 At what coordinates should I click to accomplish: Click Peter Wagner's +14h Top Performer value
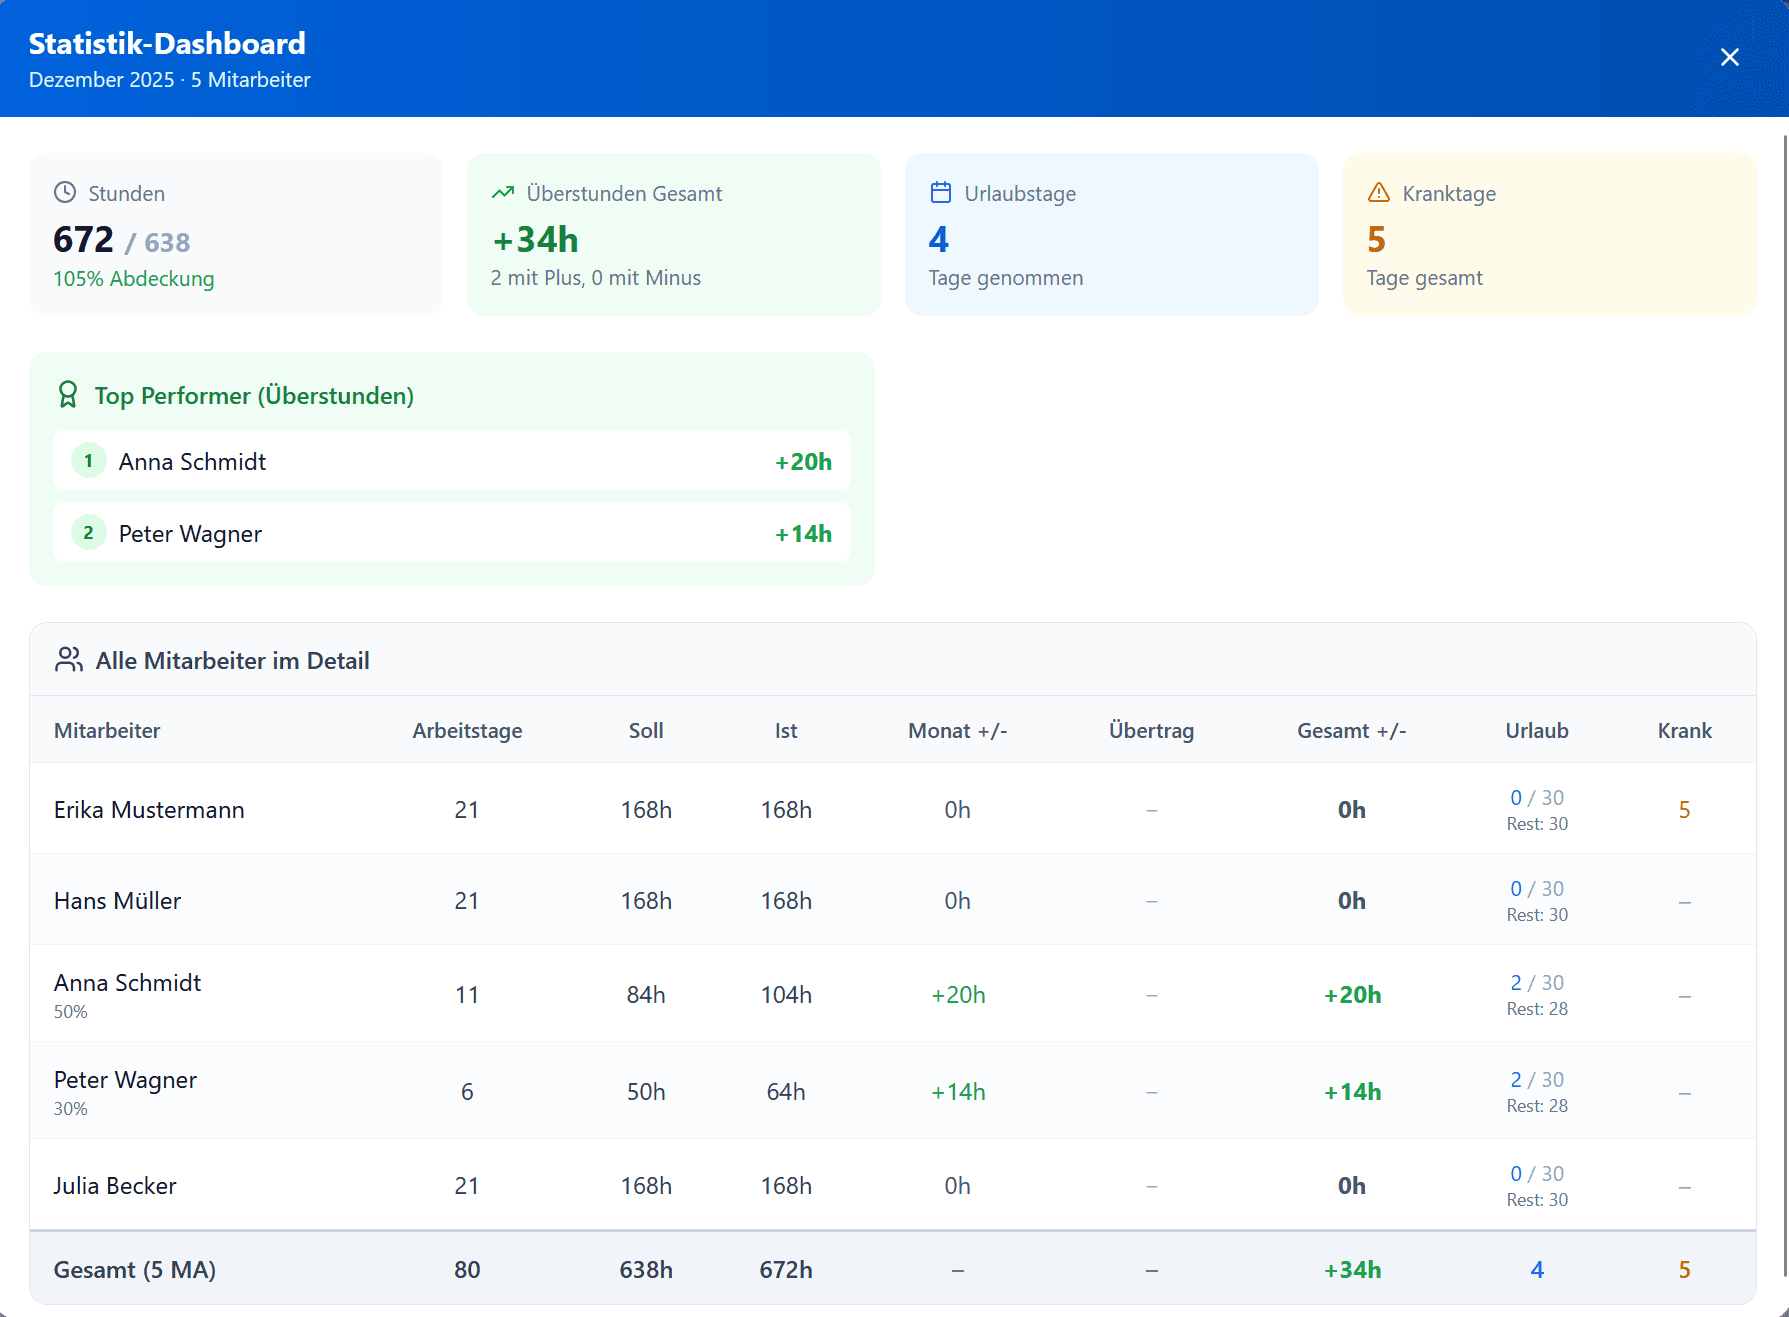(x=803, y=534)
